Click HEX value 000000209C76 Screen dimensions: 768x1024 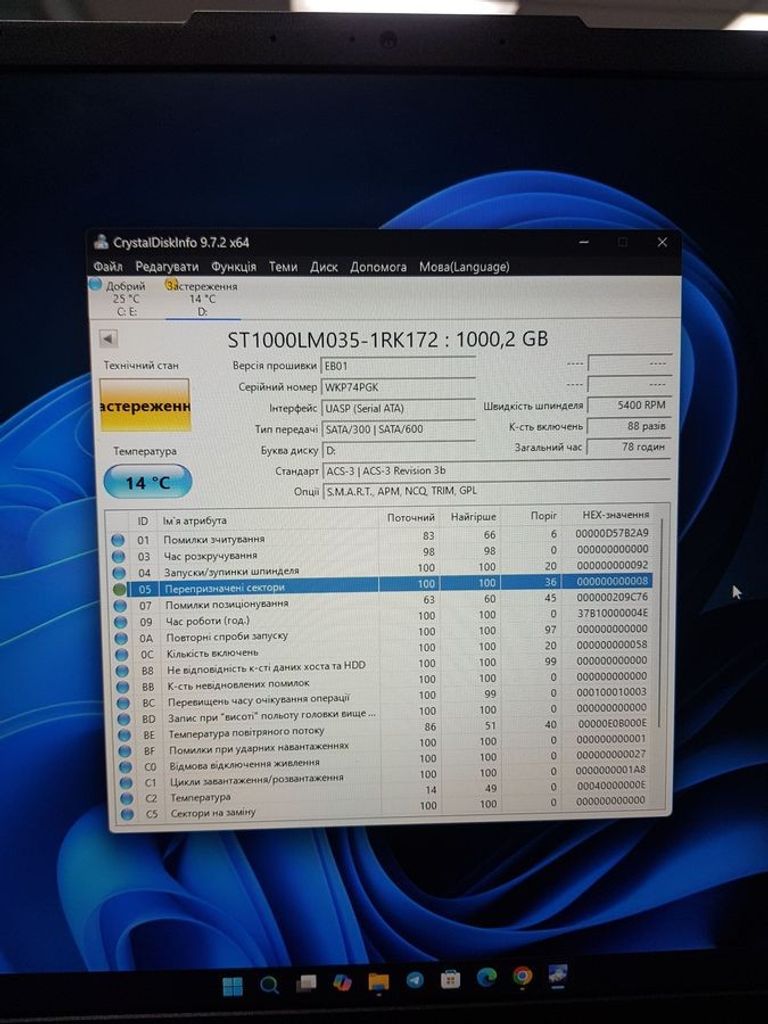tap(613, 597)
